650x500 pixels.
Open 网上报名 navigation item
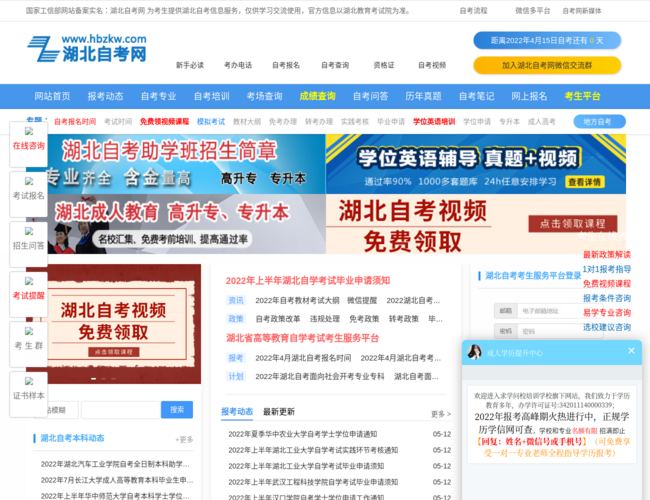(529, 96)
